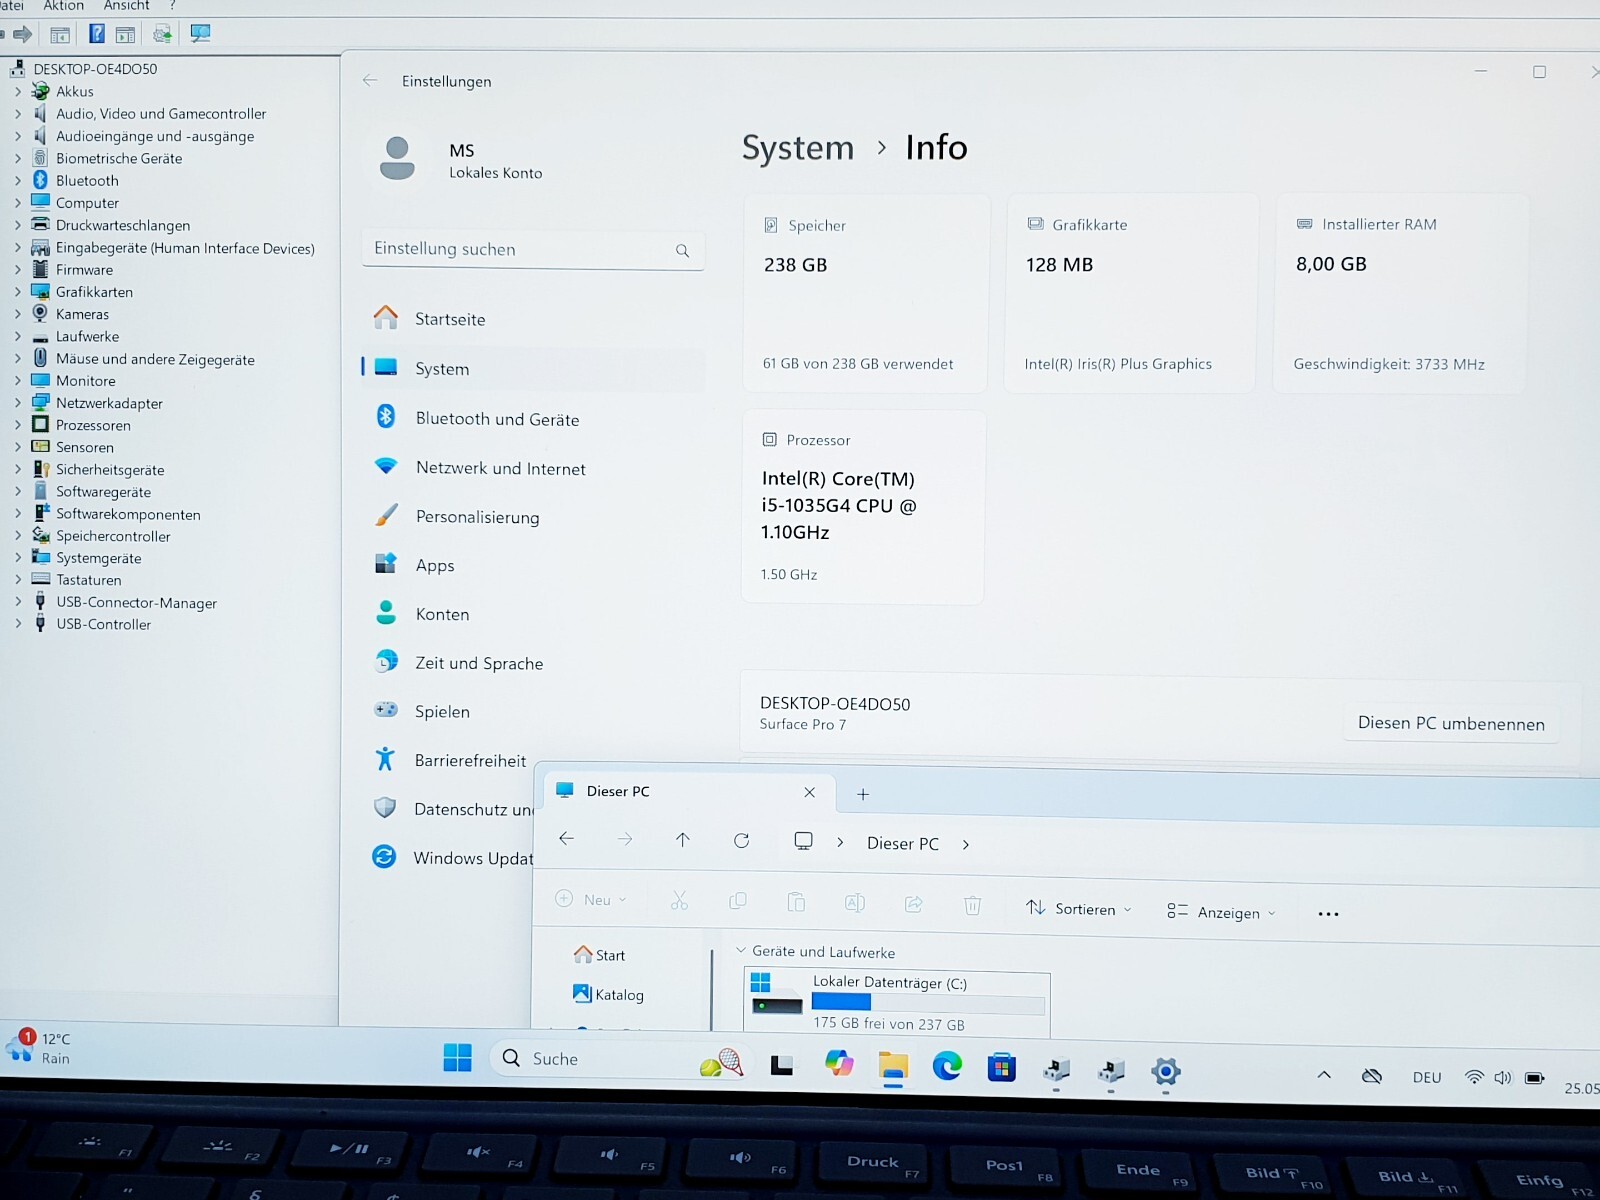Image resolution: width=1600 pixels, height=1200 pixels.
Task: Expand the Netzwerkadapter tree node
Action: coord(17,403)
